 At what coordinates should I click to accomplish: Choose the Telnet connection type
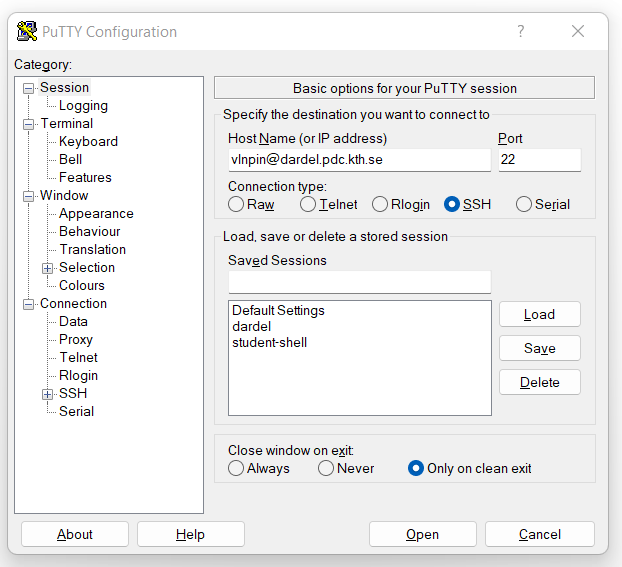308,204
